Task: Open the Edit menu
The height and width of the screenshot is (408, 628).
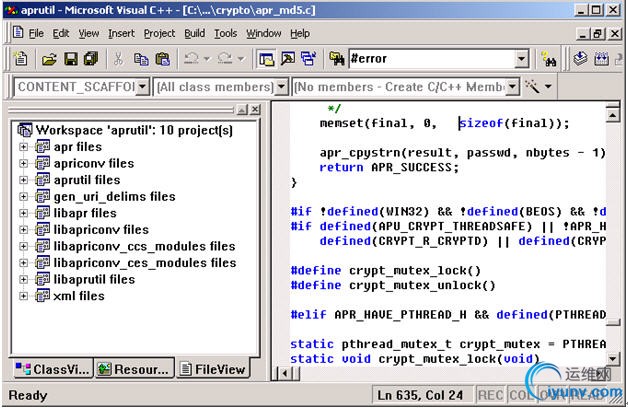Action: [61, 33]
